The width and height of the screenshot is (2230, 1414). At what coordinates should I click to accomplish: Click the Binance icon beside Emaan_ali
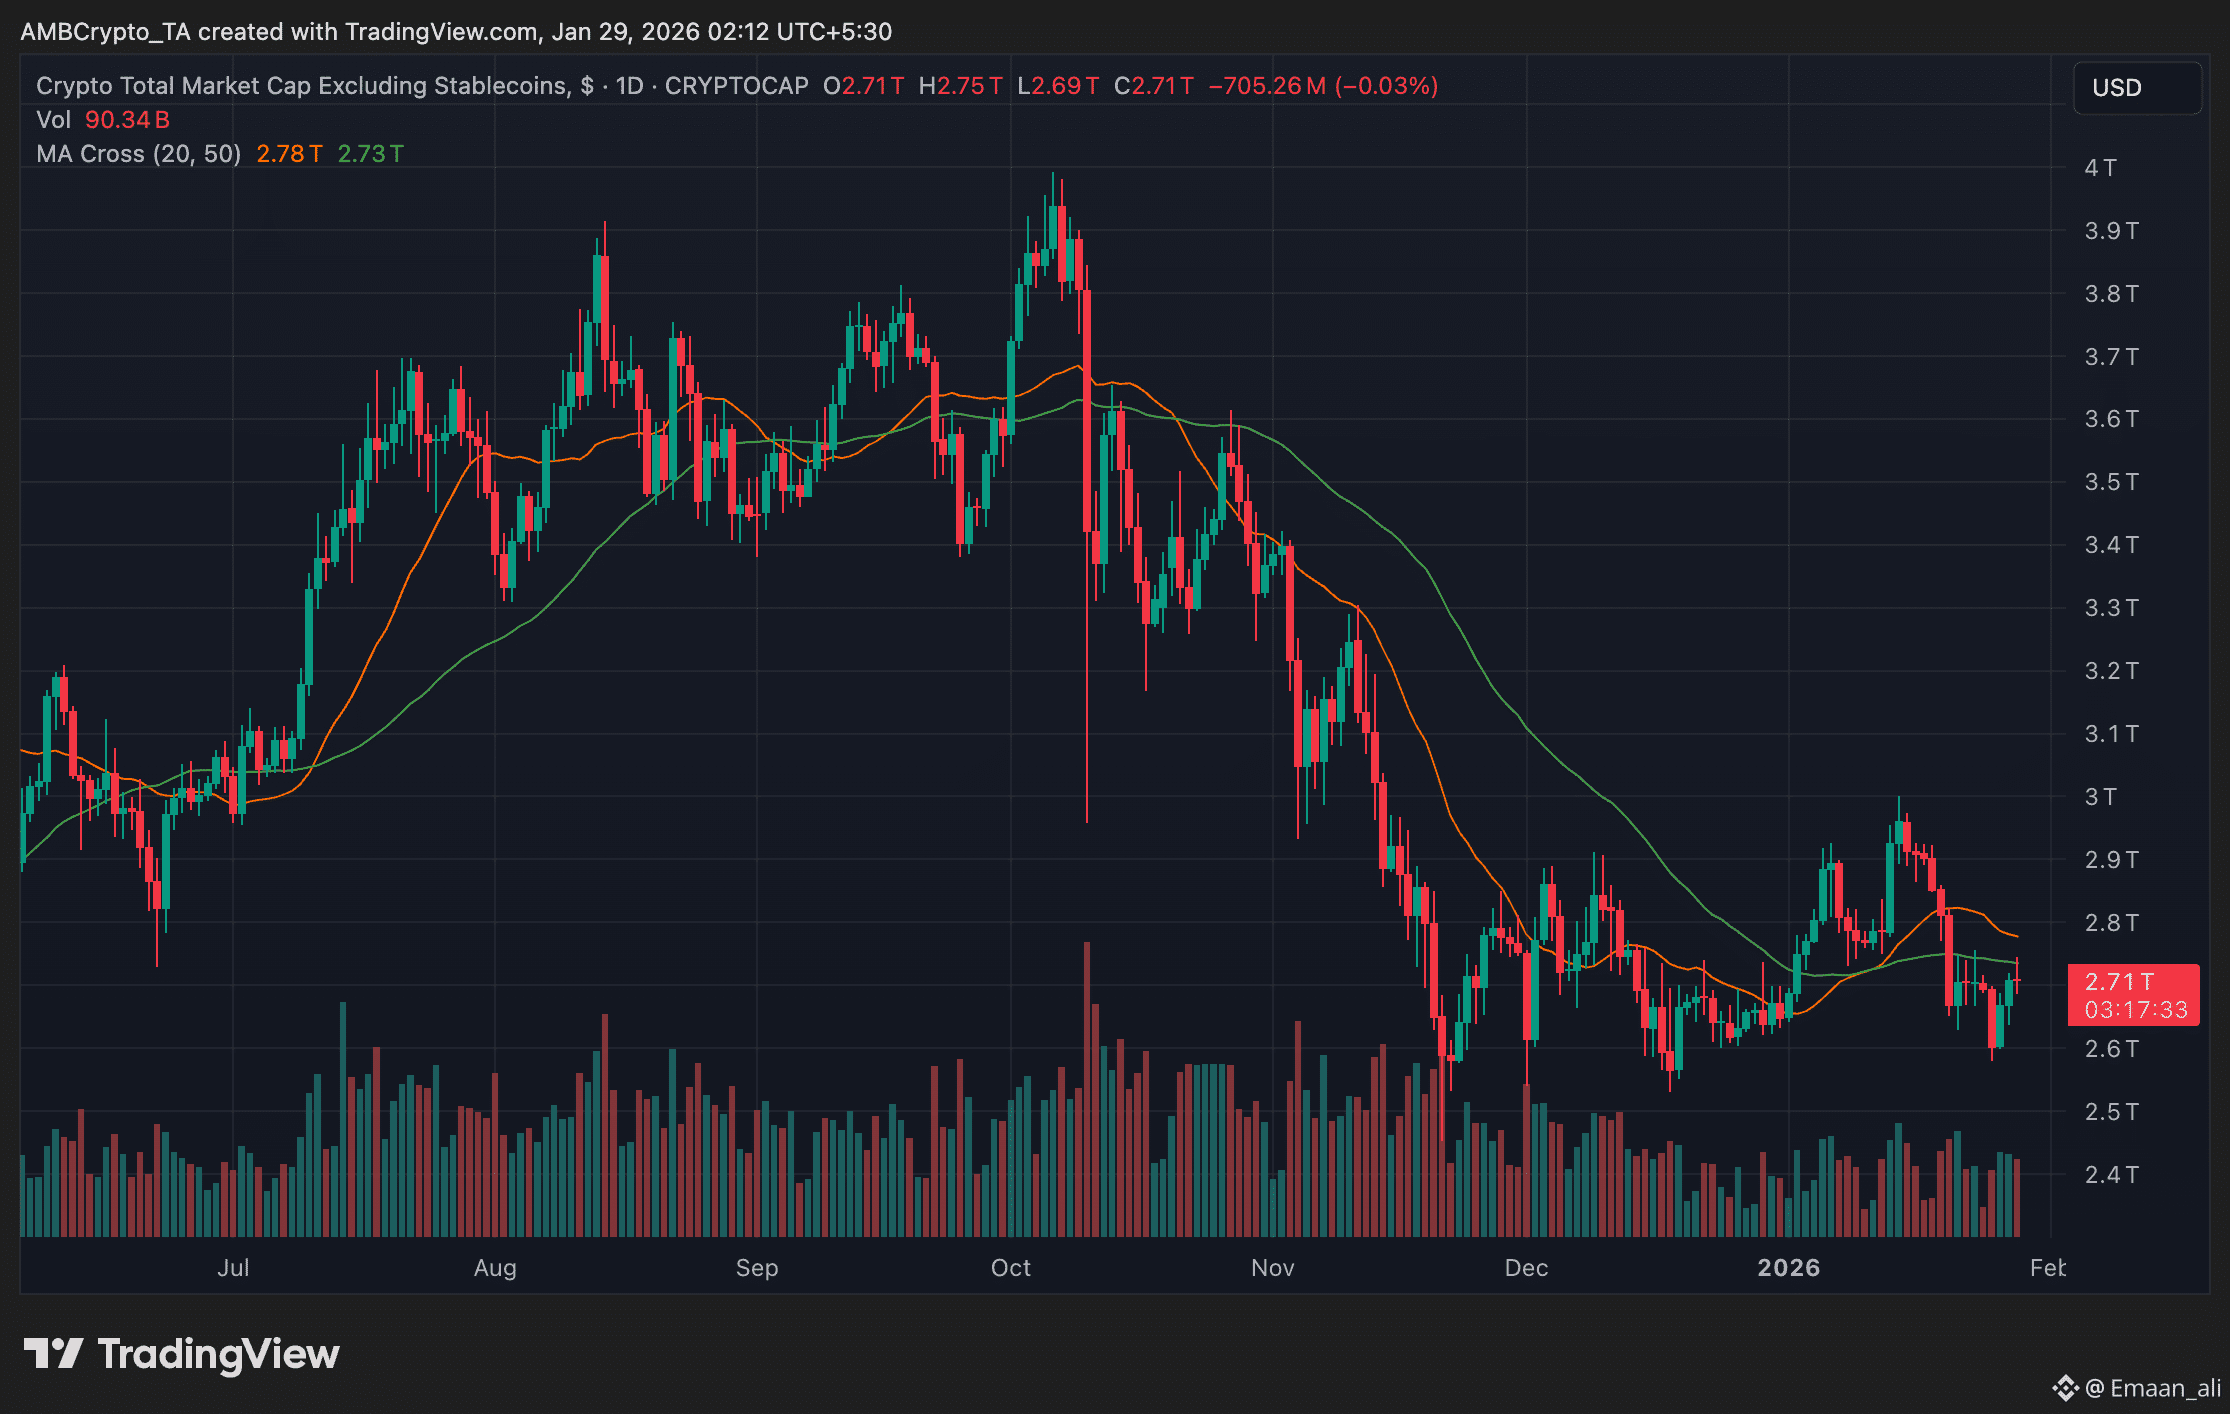(2064, 1388)
